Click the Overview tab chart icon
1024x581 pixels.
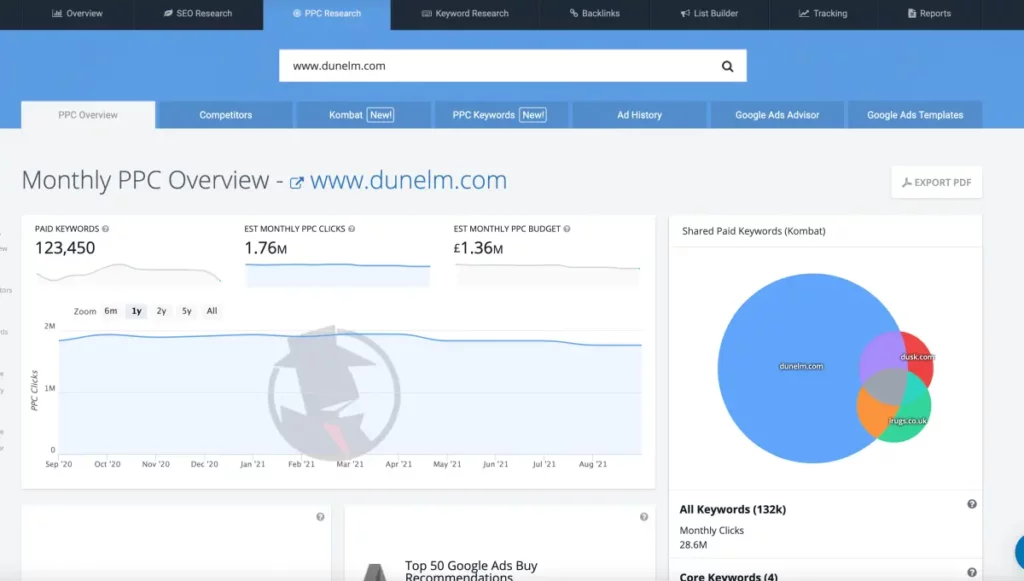coord(57,14)
